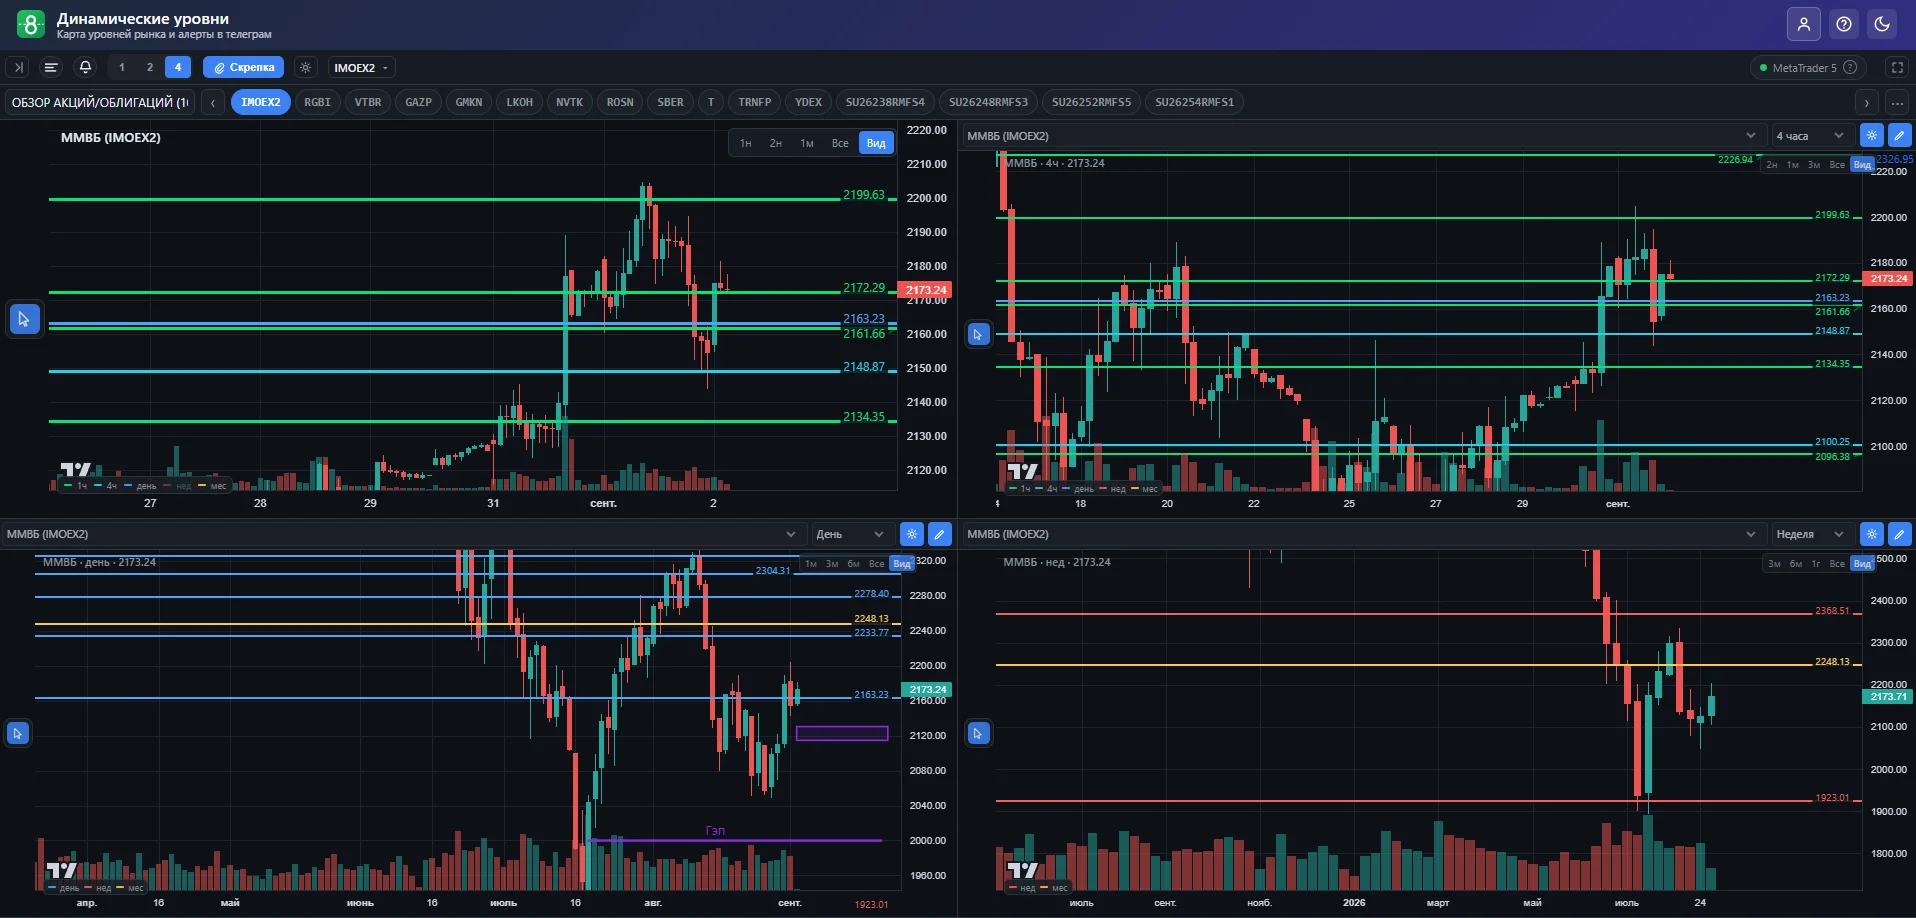Select Вид in top-left chart range bar
This screenshot has height=918, width=1916.
876,143
